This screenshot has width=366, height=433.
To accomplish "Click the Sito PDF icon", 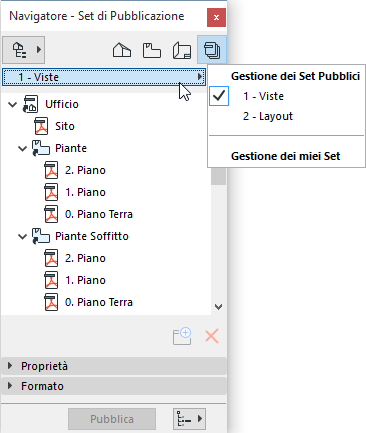I will [41, 126].
